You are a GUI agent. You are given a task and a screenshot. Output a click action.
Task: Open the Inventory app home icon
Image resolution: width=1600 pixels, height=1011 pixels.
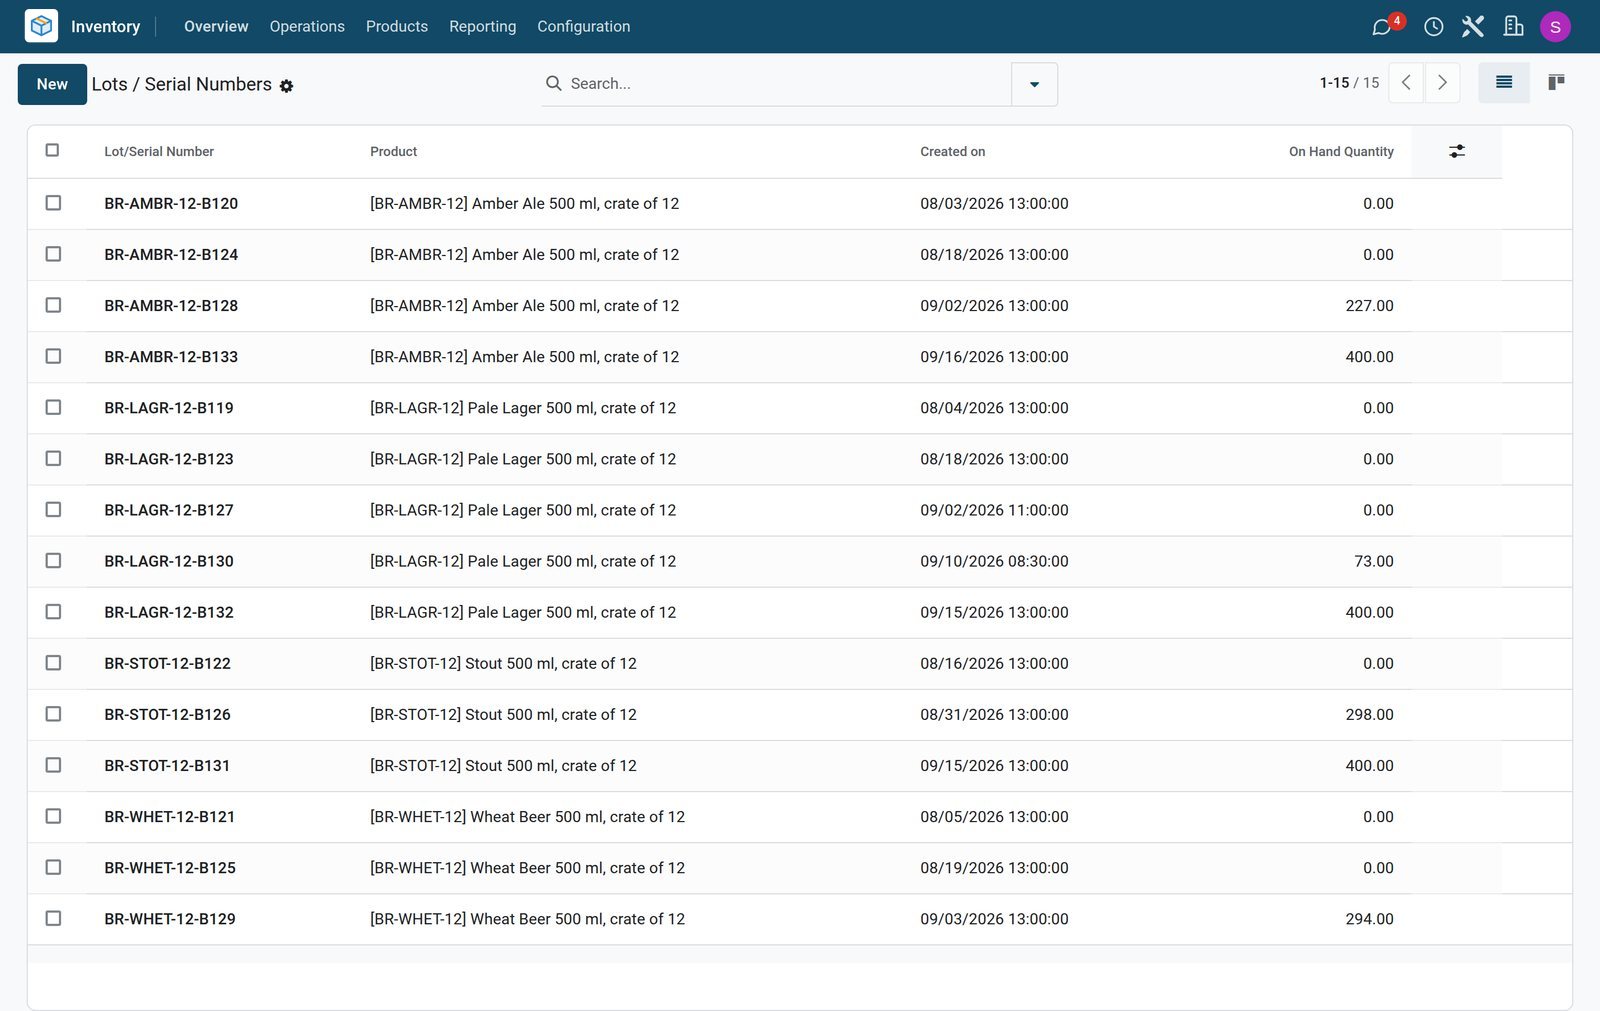coord(41,26)
